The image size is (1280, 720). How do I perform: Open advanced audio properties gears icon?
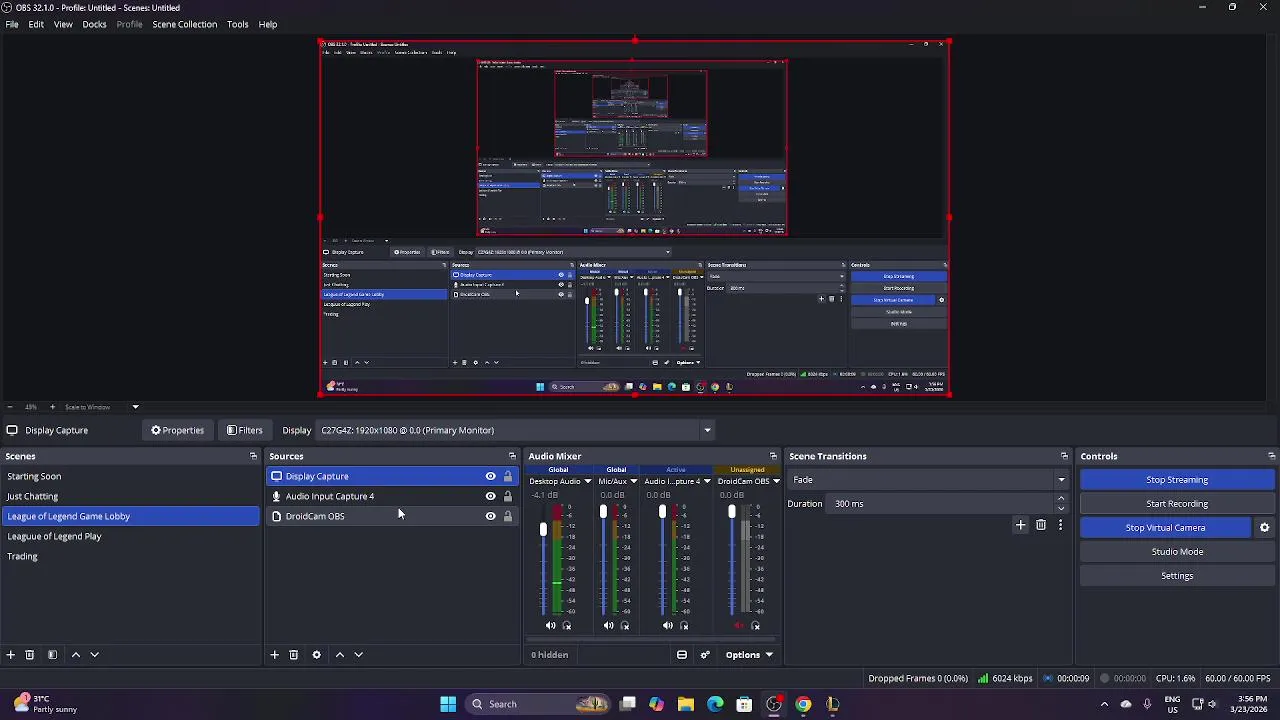705,655
